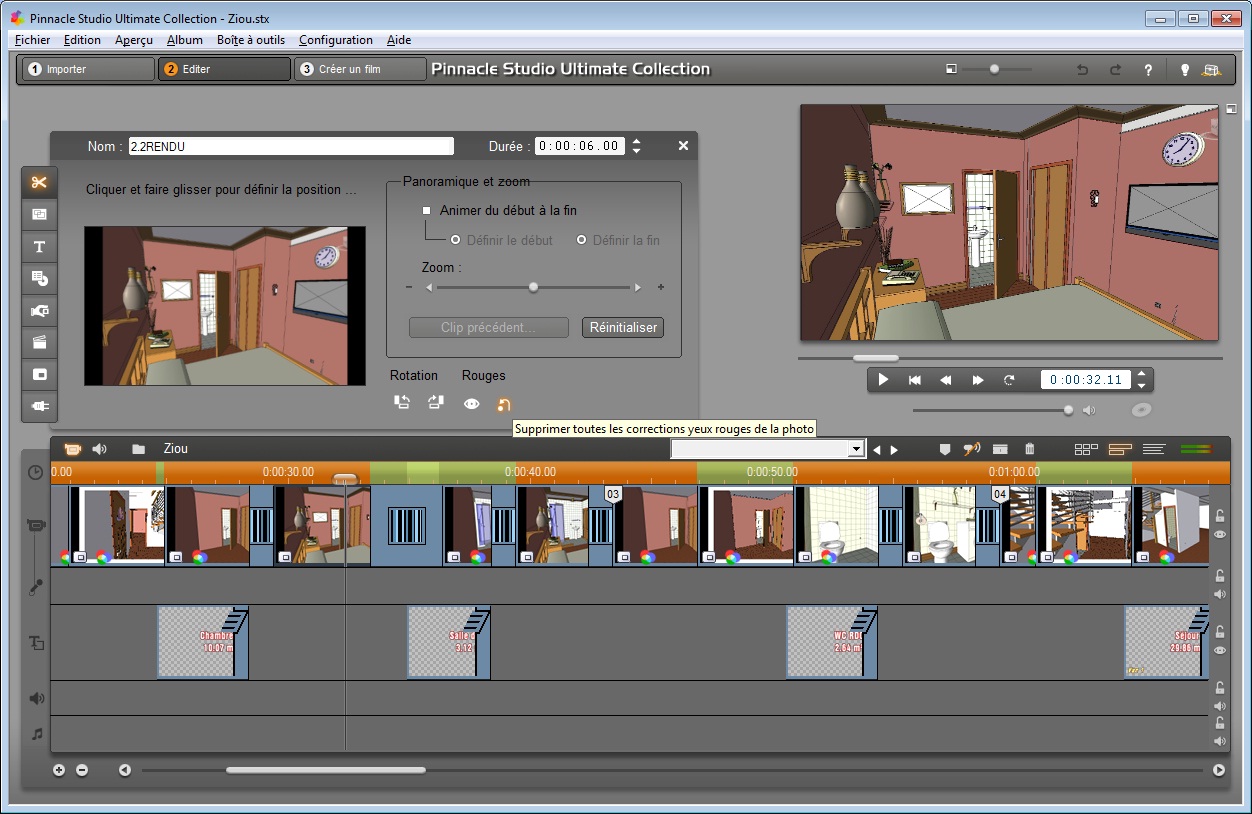Toggle video track lock icon
1252x814 pixels.
(1219, 516)
